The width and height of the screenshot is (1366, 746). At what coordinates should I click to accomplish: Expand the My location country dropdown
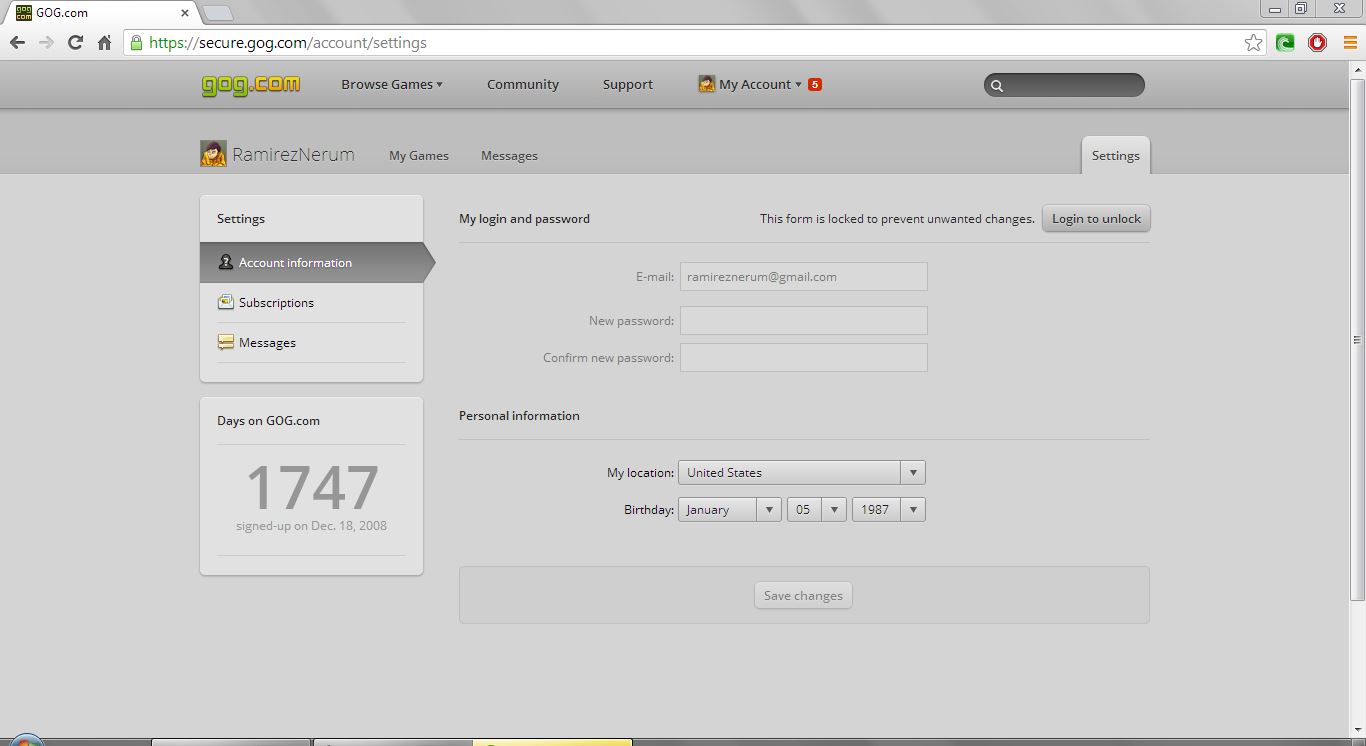[802, 472]
